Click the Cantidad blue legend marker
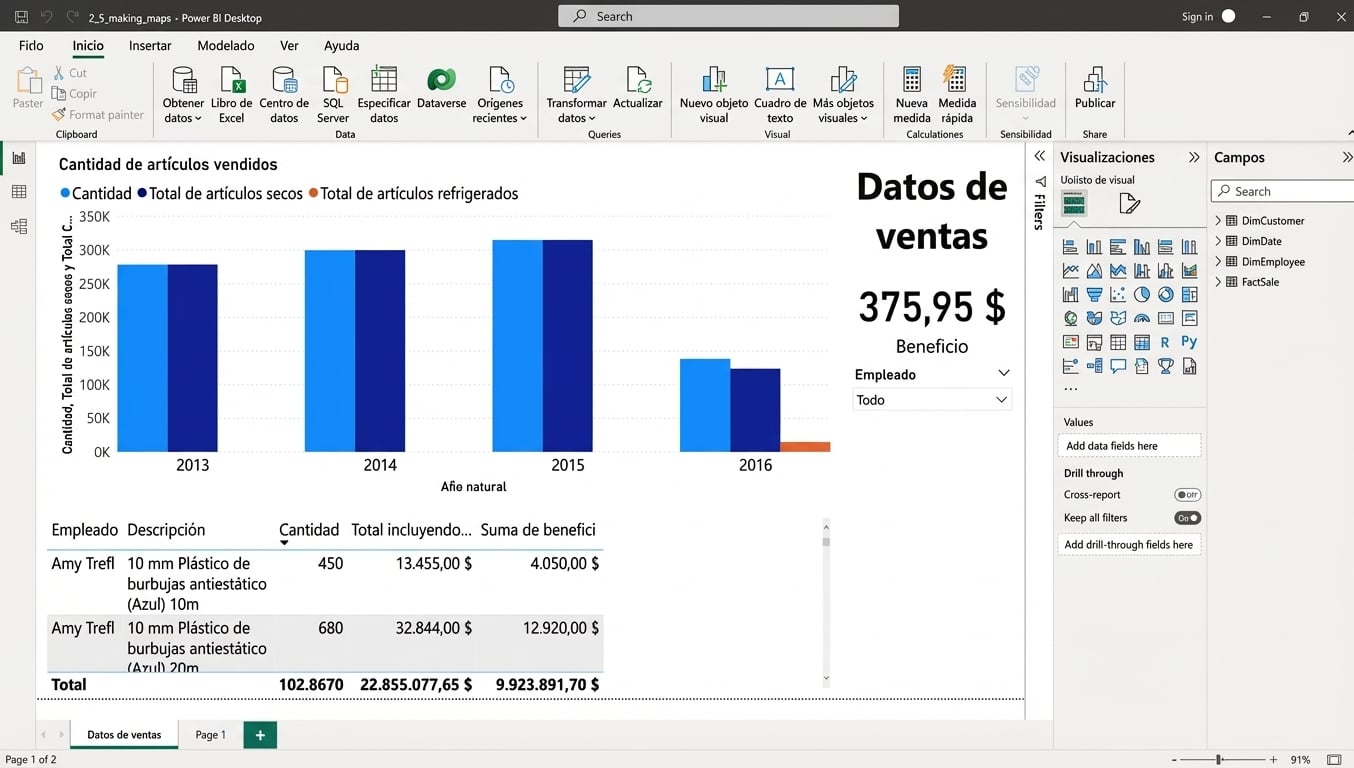Image resolution: width=1354 pixels, height=768 pixels. tap(65, 193)
